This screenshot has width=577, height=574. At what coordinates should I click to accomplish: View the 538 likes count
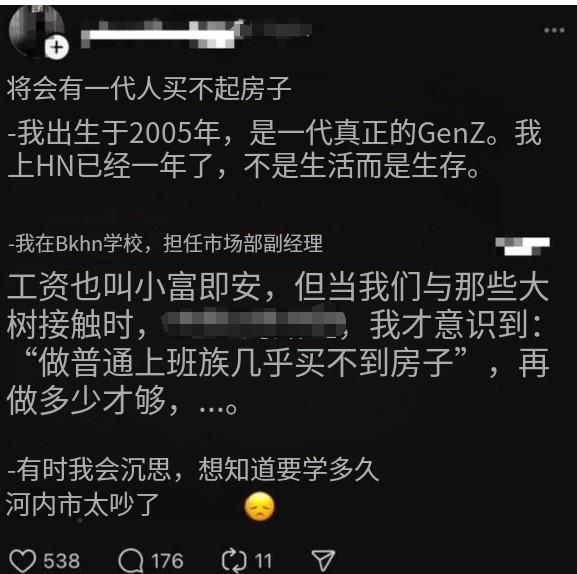(61, 561)
